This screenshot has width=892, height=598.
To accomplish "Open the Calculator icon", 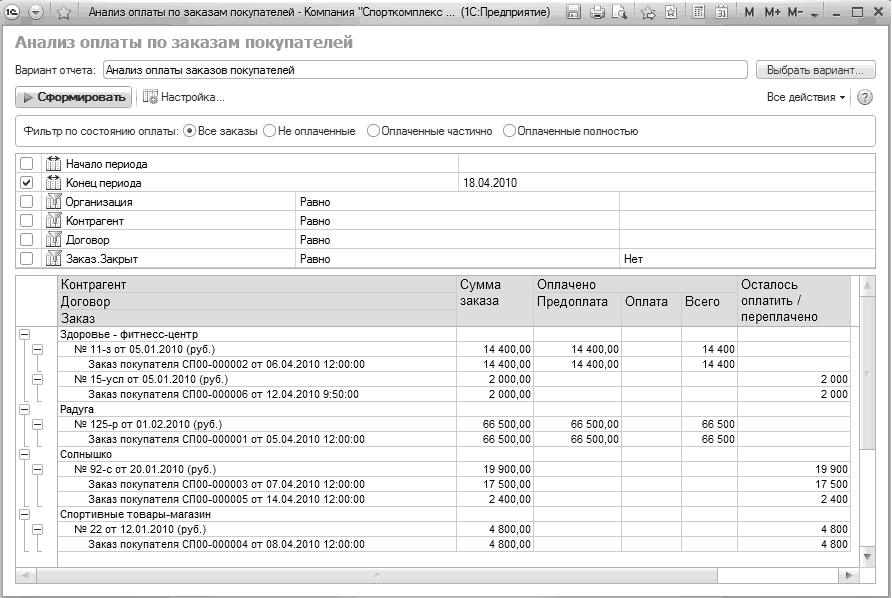I will click(x=698, y=12).
